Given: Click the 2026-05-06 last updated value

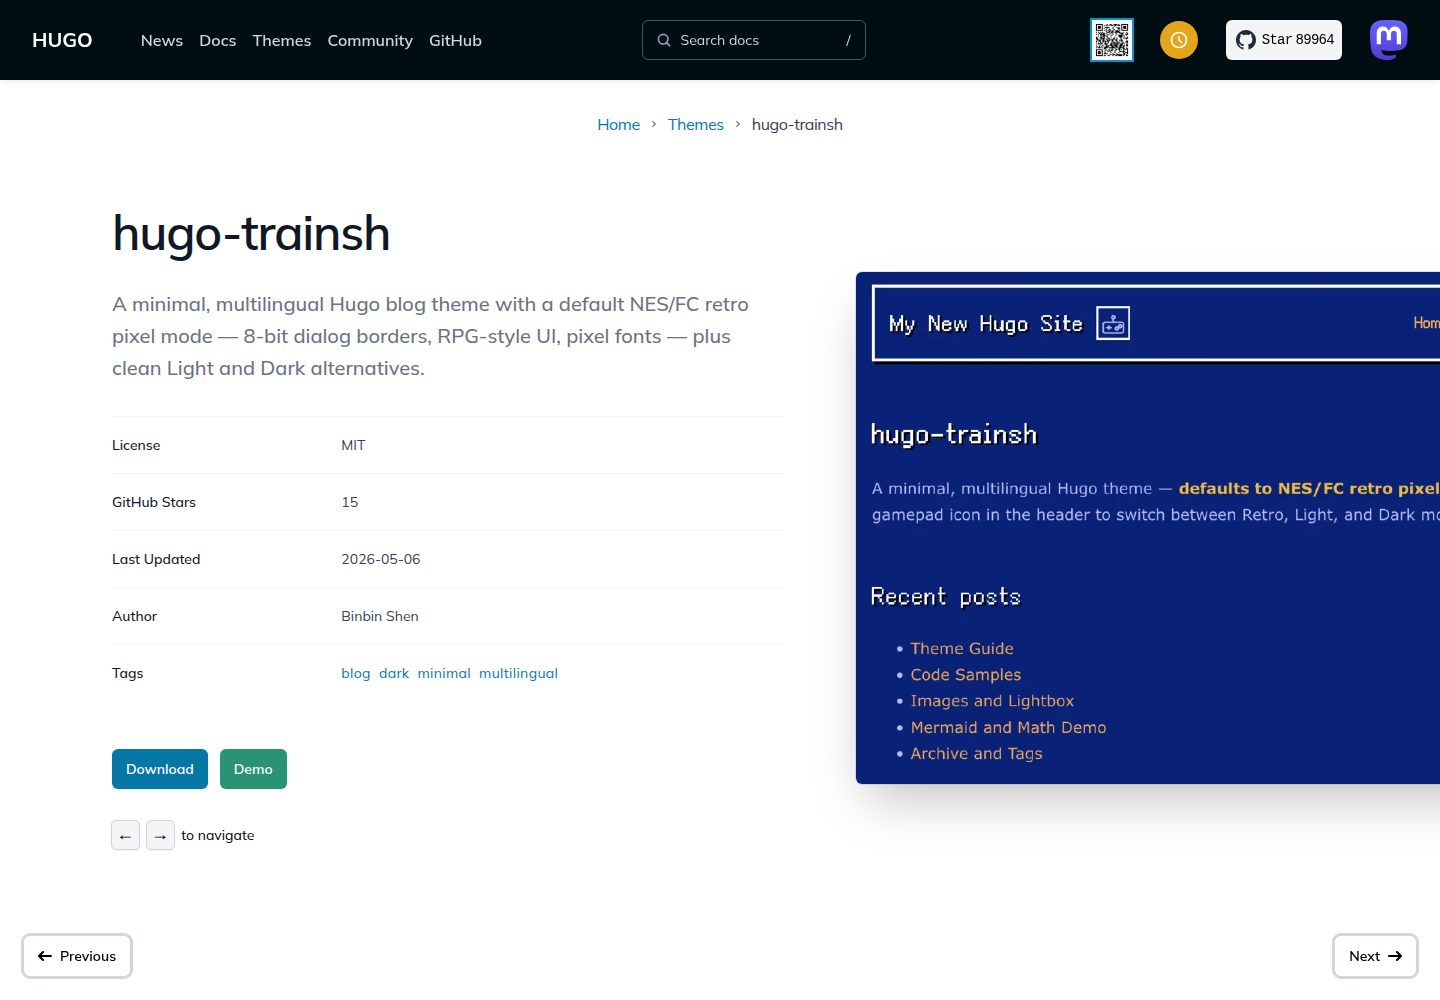Looking at the screenshot, I should pos(381,559).
